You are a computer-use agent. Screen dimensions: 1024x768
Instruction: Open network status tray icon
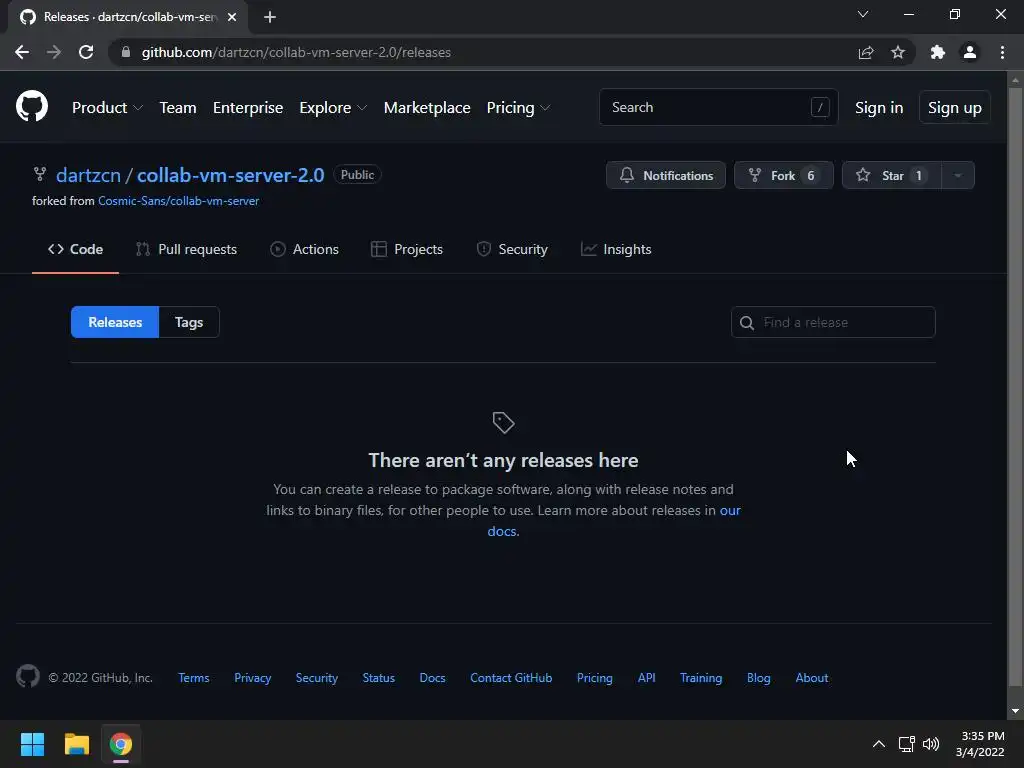pyautogui.click(x=906, y=744)
